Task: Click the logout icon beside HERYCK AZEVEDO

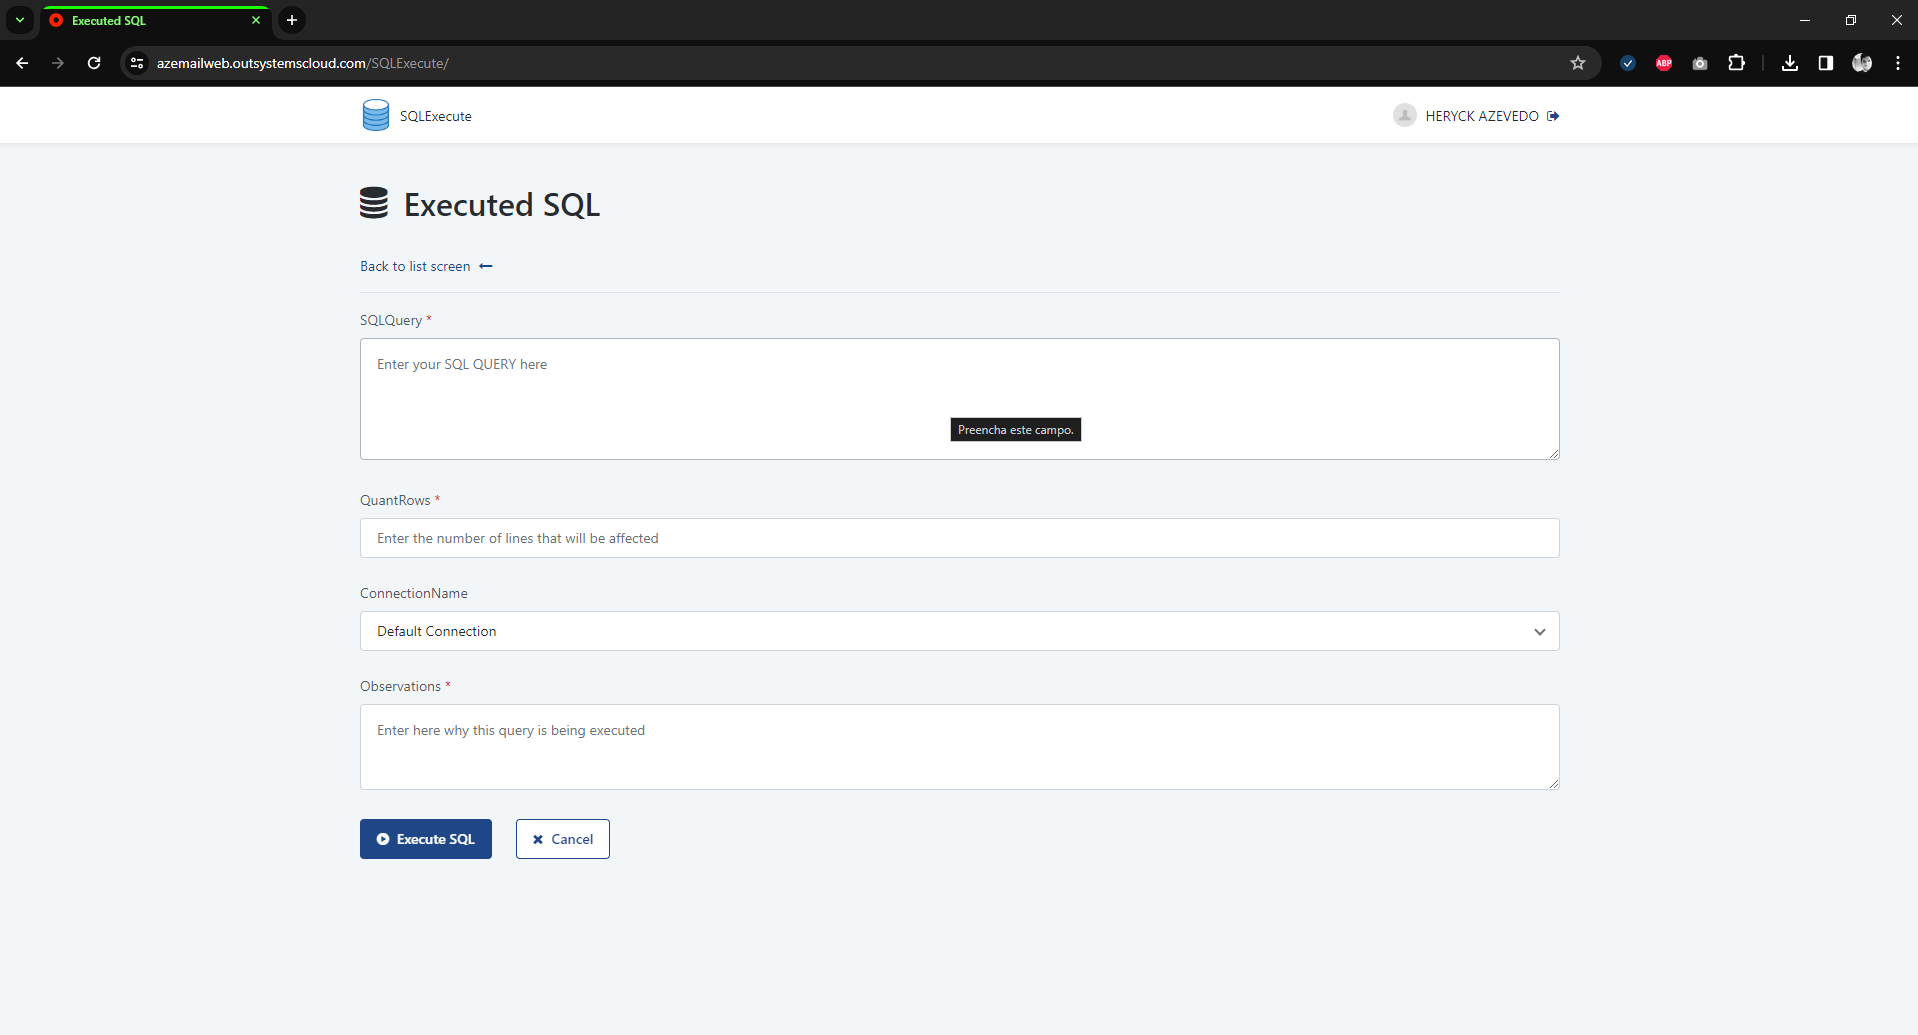Action: coord(1553,116)
